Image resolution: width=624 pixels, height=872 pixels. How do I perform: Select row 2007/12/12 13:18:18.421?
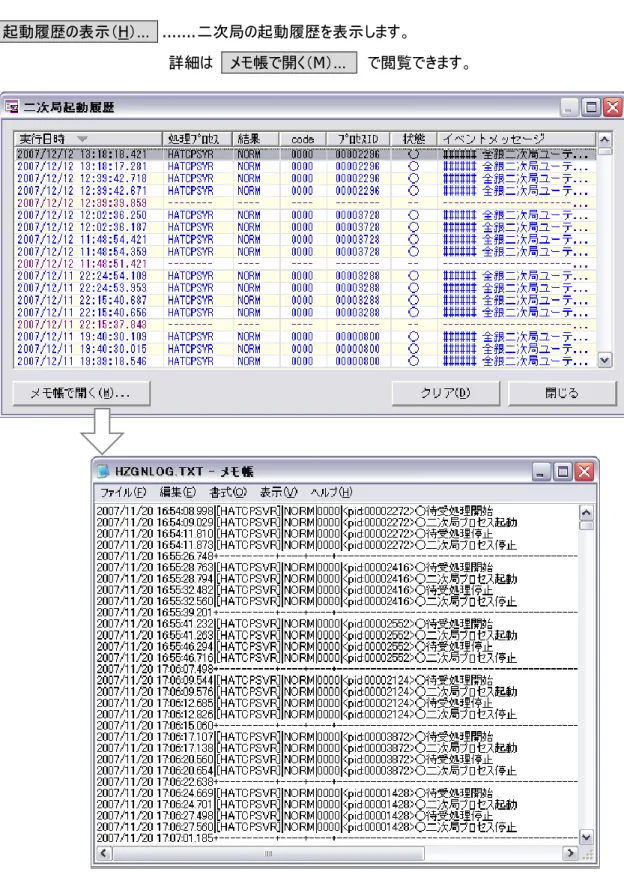tap(305, 154)
